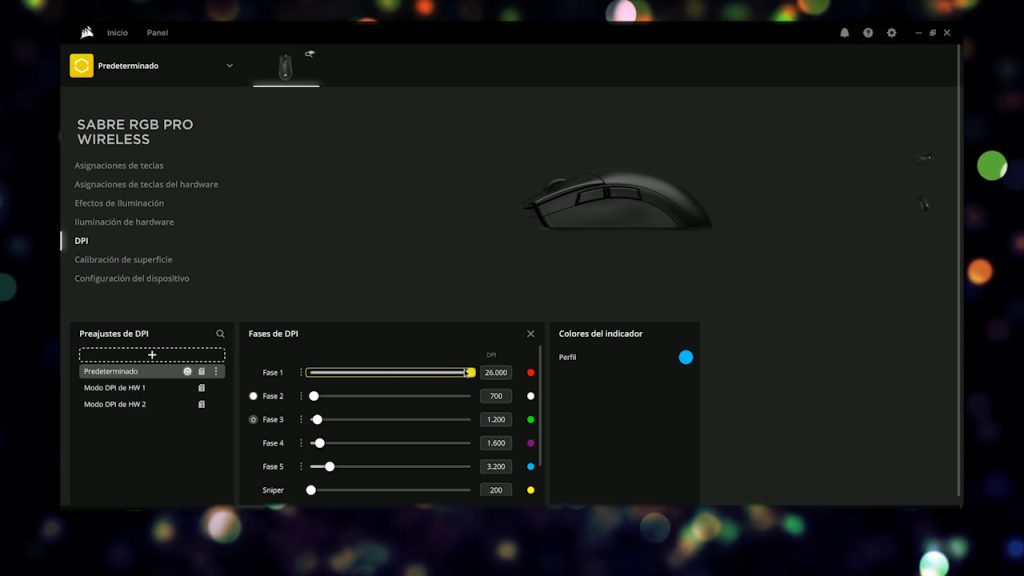
Task: Open the drag handle dots for Fase 3
Action: point(301,419)
